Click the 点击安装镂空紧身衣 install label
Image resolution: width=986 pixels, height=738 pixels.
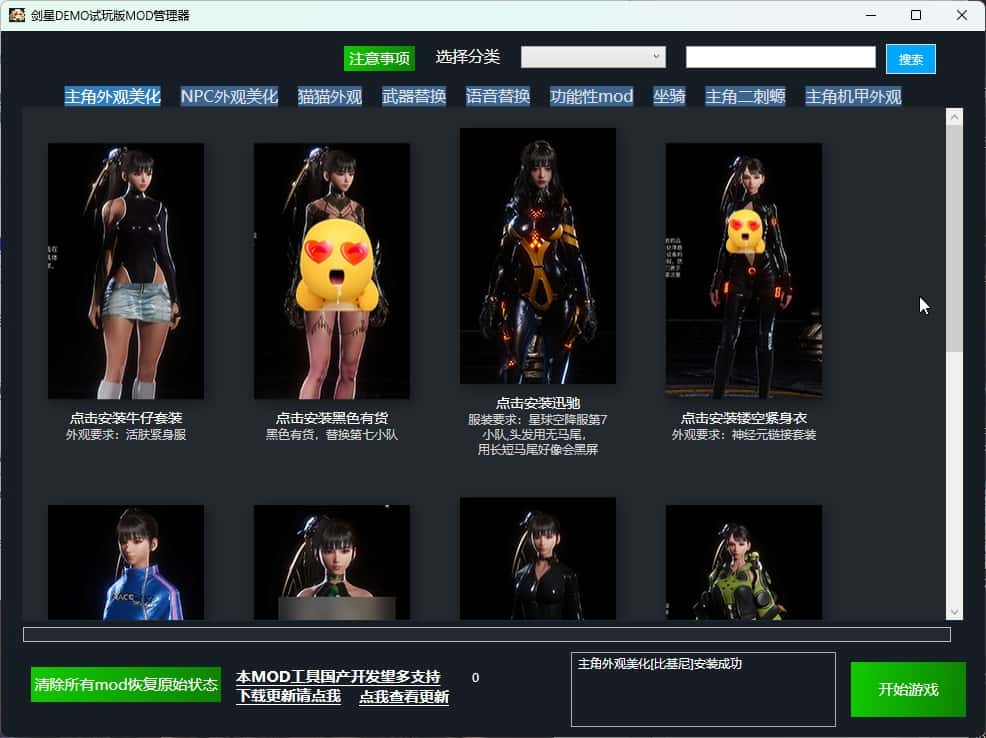pyautogui.click(x=744, y=418)
